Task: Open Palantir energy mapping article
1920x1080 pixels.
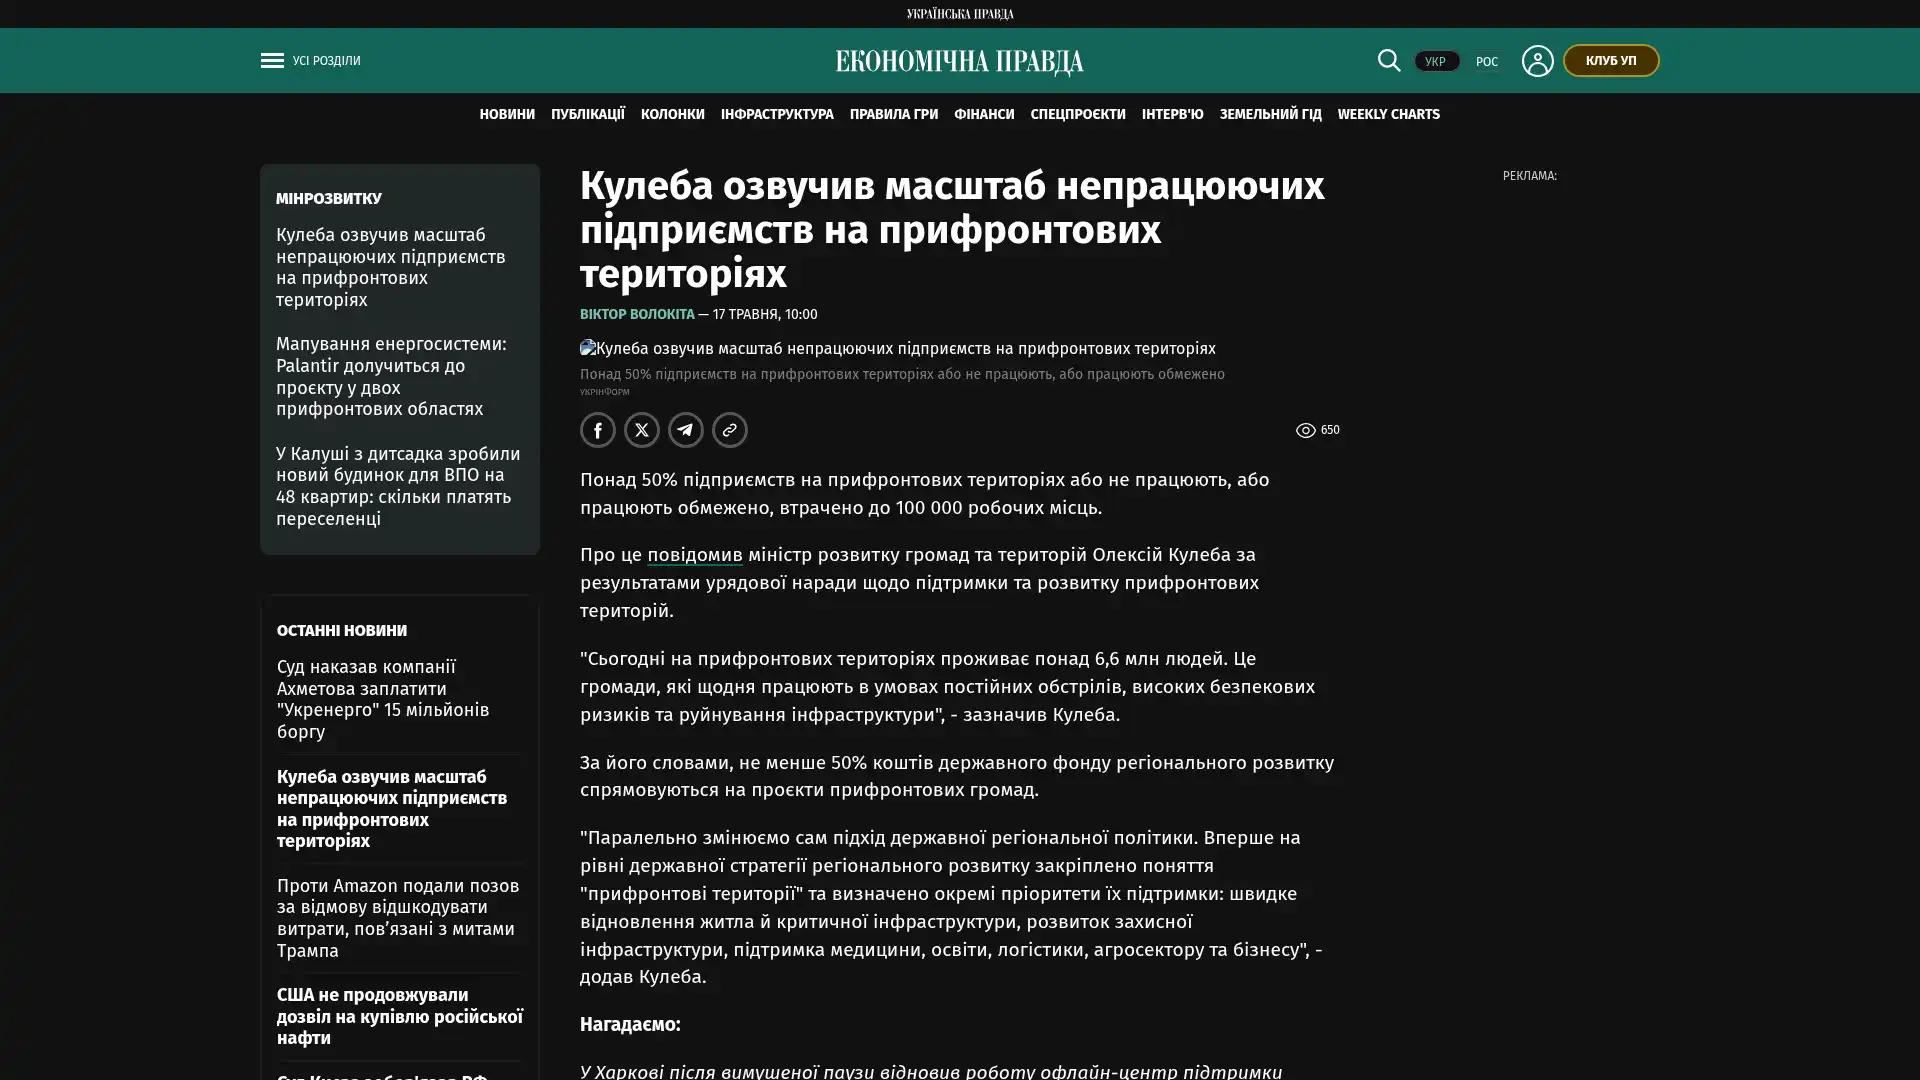Action: [x=391, y=376]
